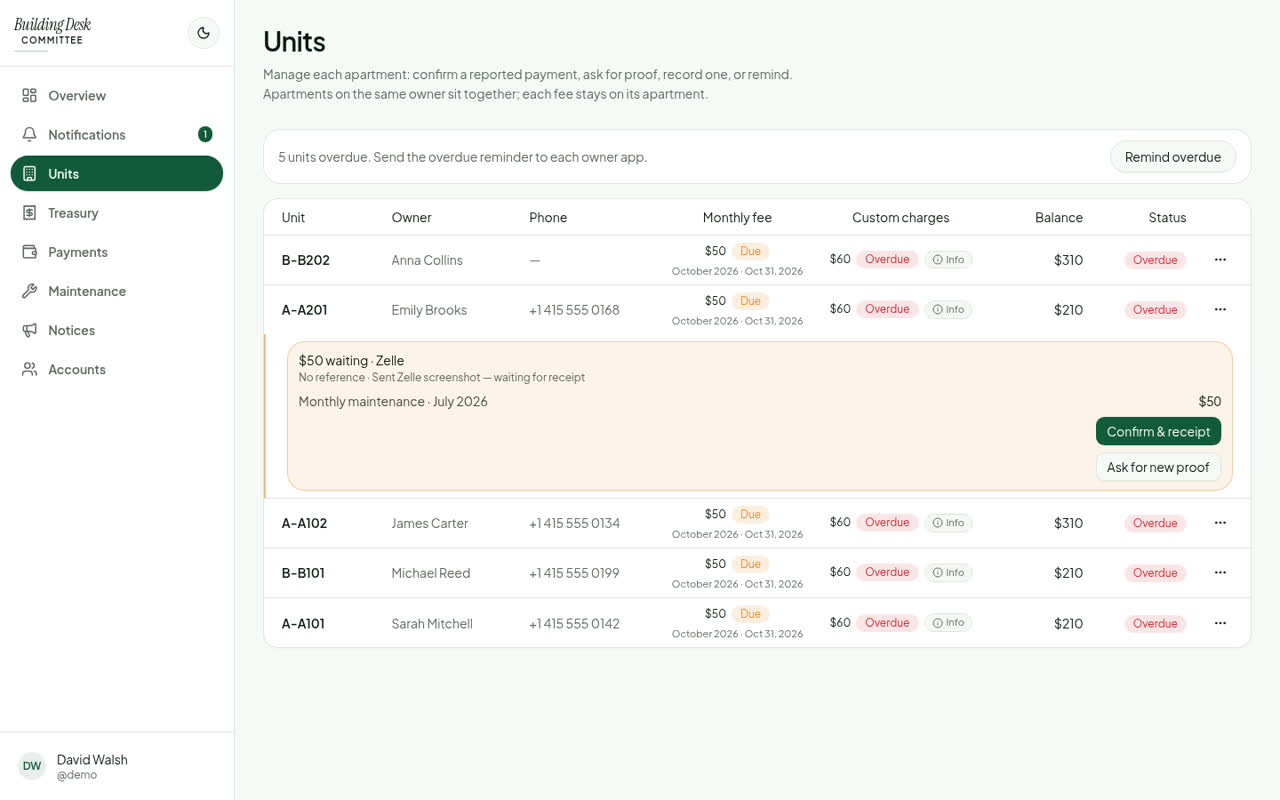
Task: Click the Remind overdue button
Action: (1173, 157)
